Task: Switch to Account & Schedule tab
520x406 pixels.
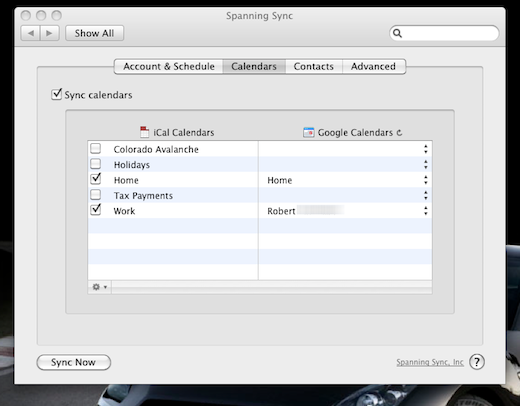Action: (x=169, y=66)
